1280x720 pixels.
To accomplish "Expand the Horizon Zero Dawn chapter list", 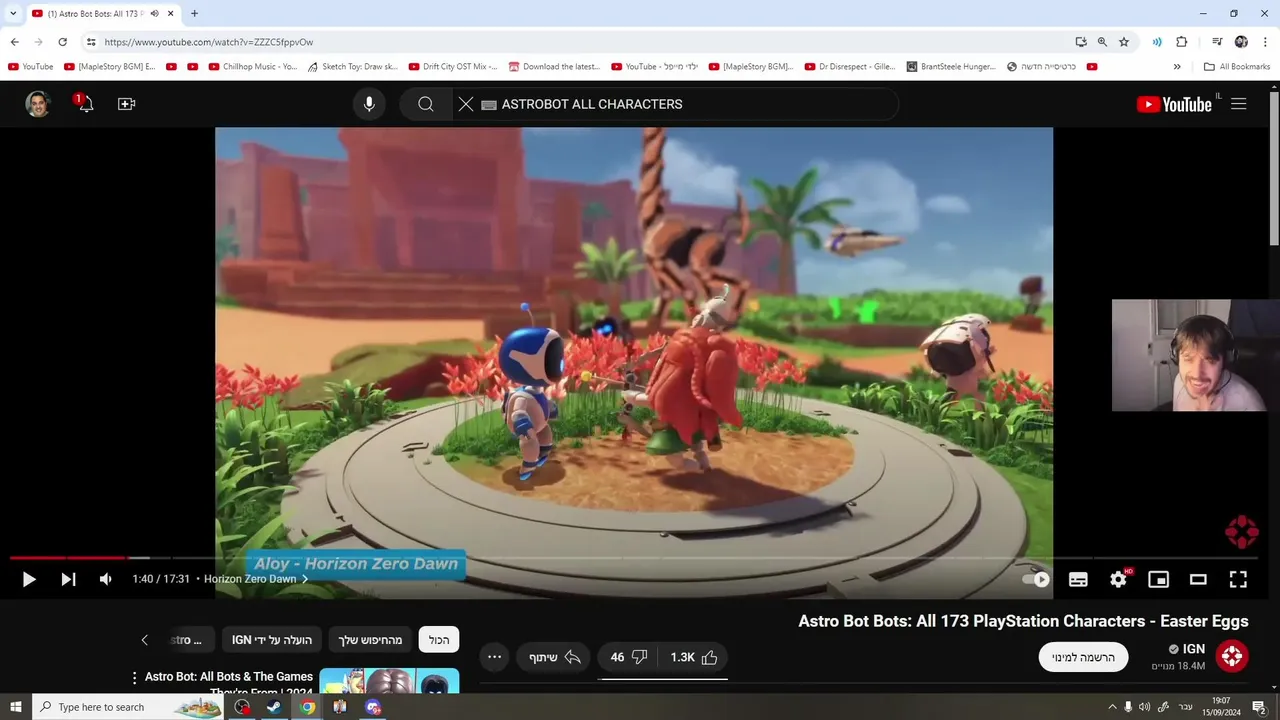I will (256, 579).
